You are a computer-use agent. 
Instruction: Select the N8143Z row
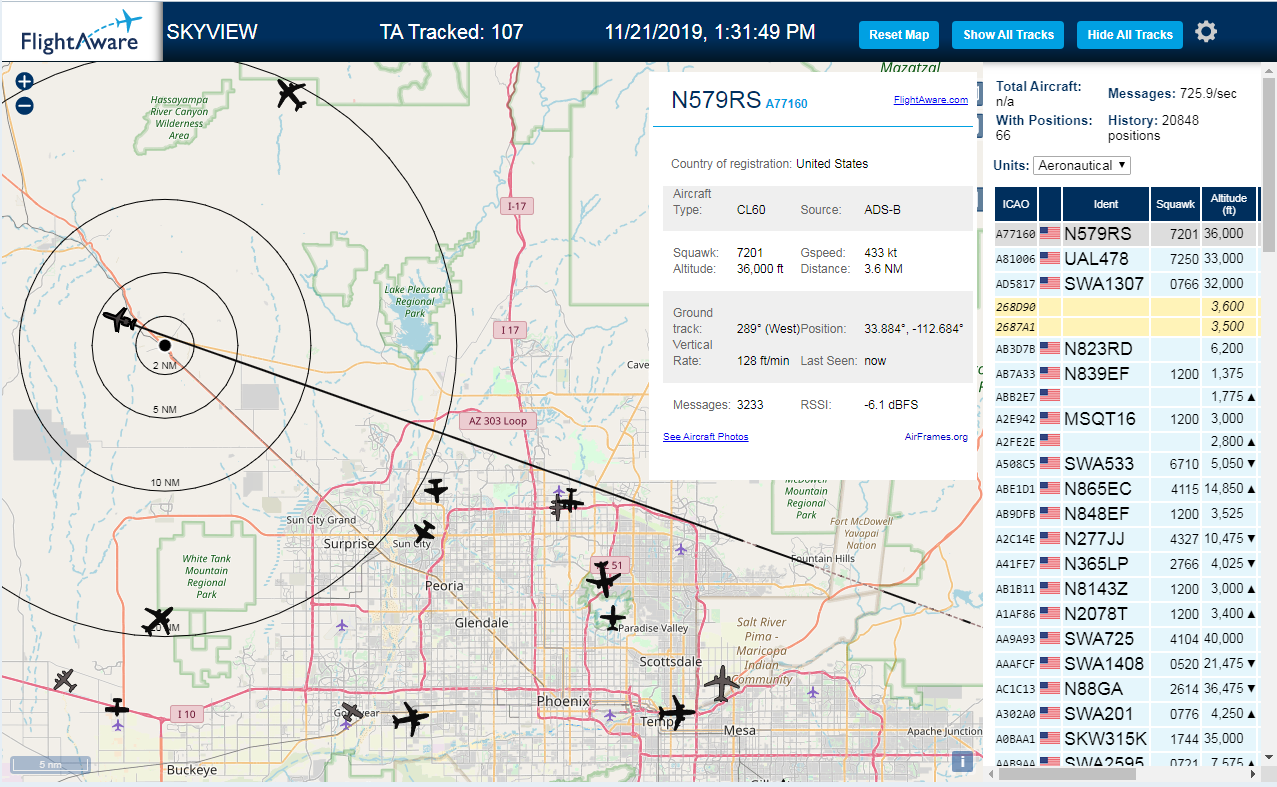pos(1126,588)
